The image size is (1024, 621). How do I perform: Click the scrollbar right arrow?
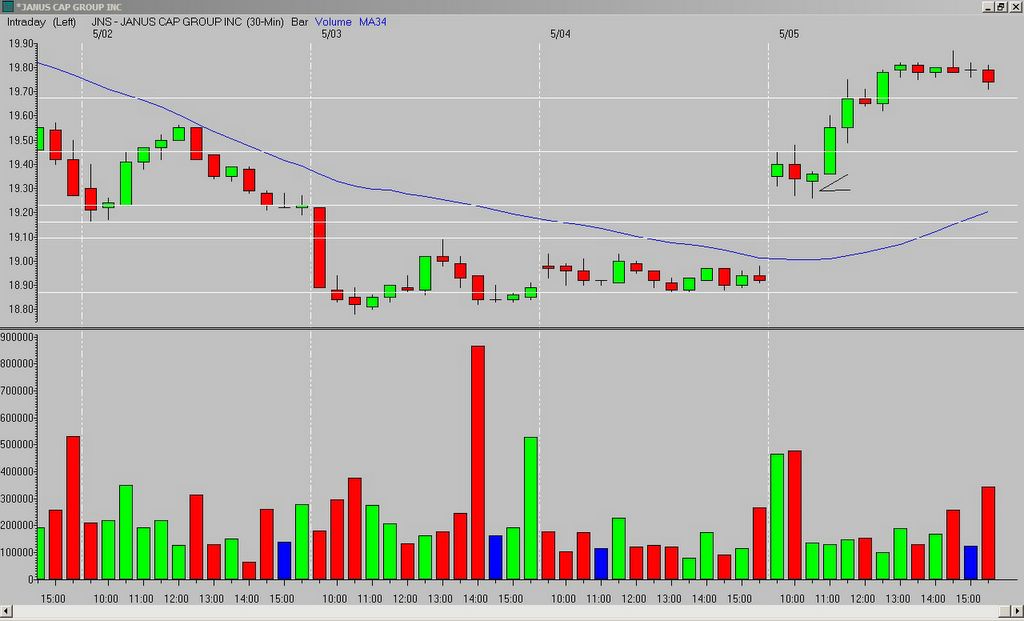[x=1017, y=612]
